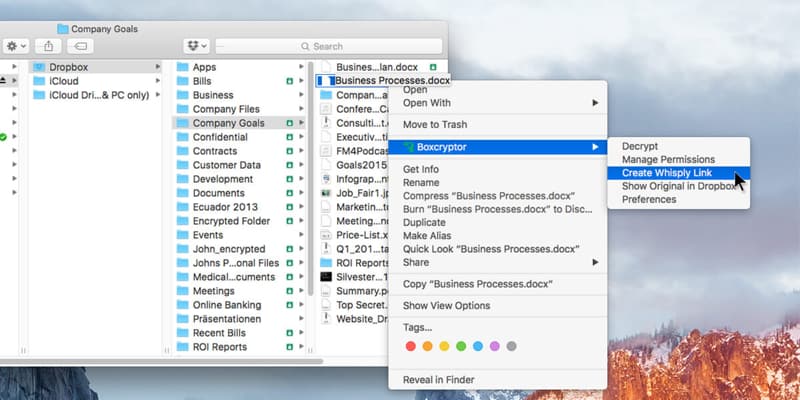Expand the Dropbox folder arrow
Viewport: 800px width, 400px height.
[158, 67]
